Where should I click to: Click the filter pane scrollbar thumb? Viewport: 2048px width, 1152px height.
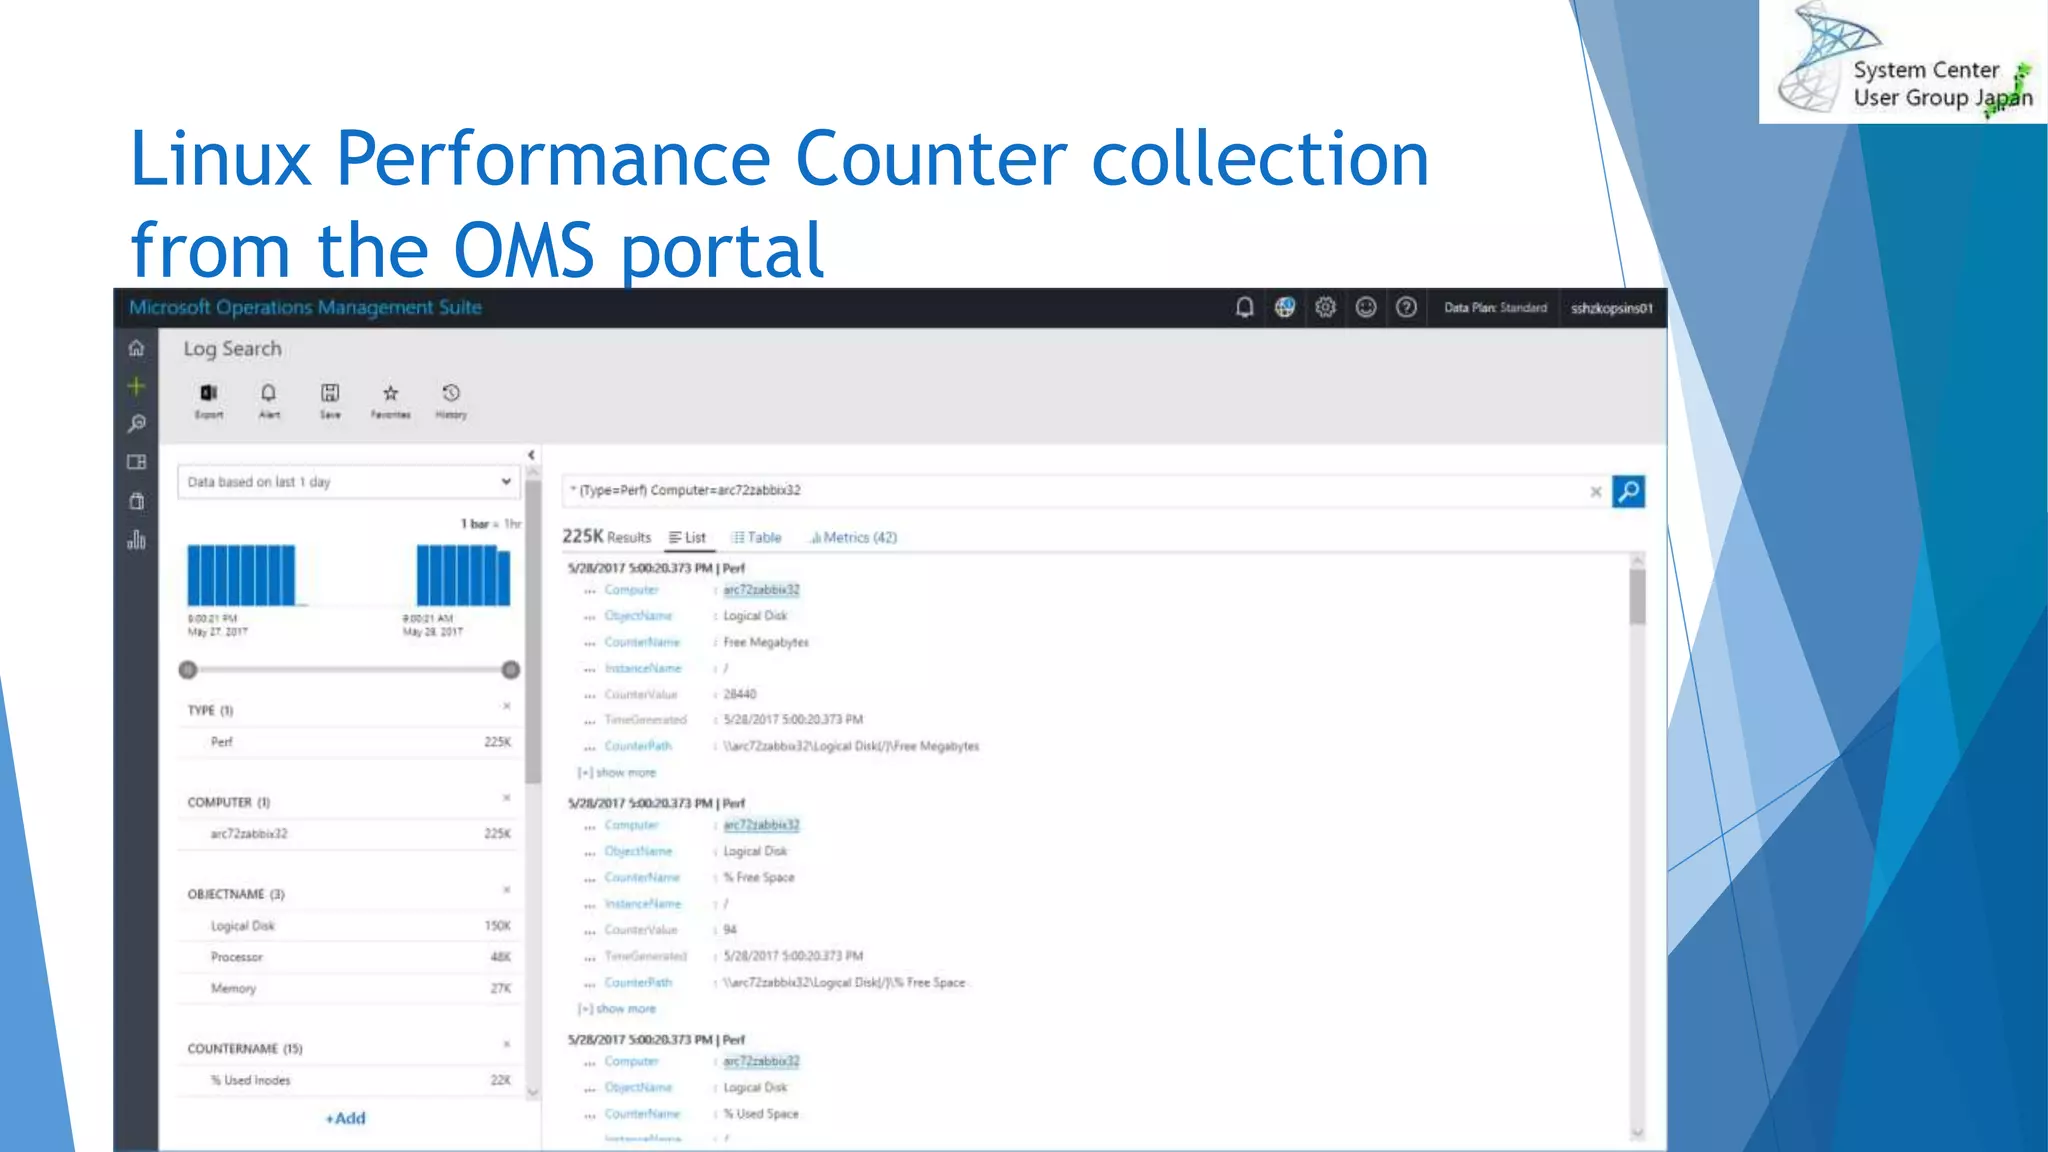click(x=533, y=632)
